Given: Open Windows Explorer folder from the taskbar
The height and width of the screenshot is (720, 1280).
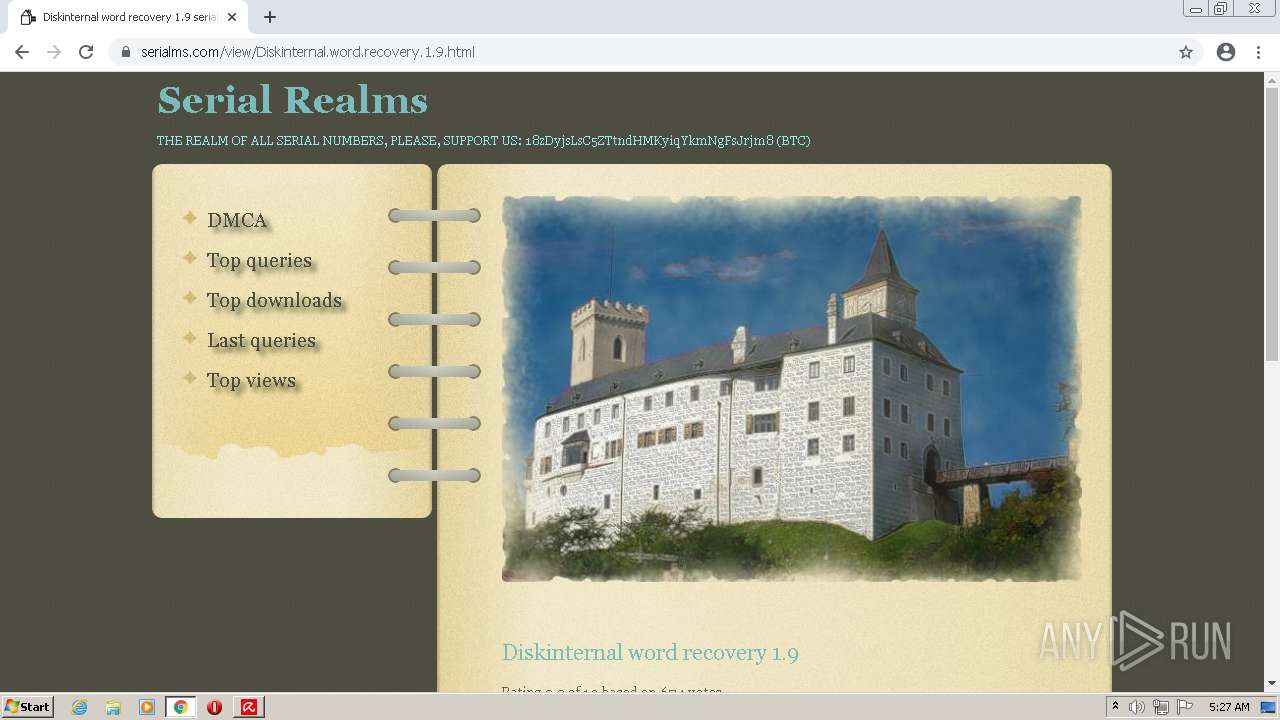Looking at the screenshot, I should [x=113, y=707].
